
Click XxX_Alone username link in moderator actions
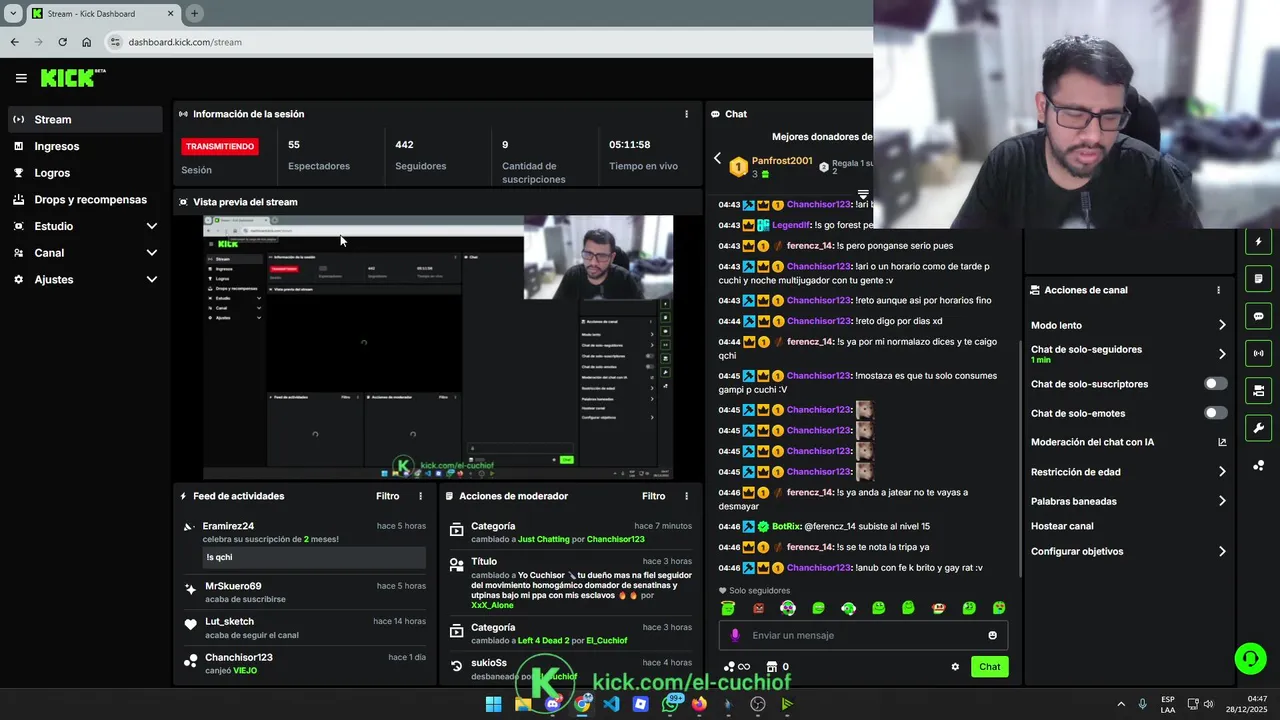(x=492, y=605)
